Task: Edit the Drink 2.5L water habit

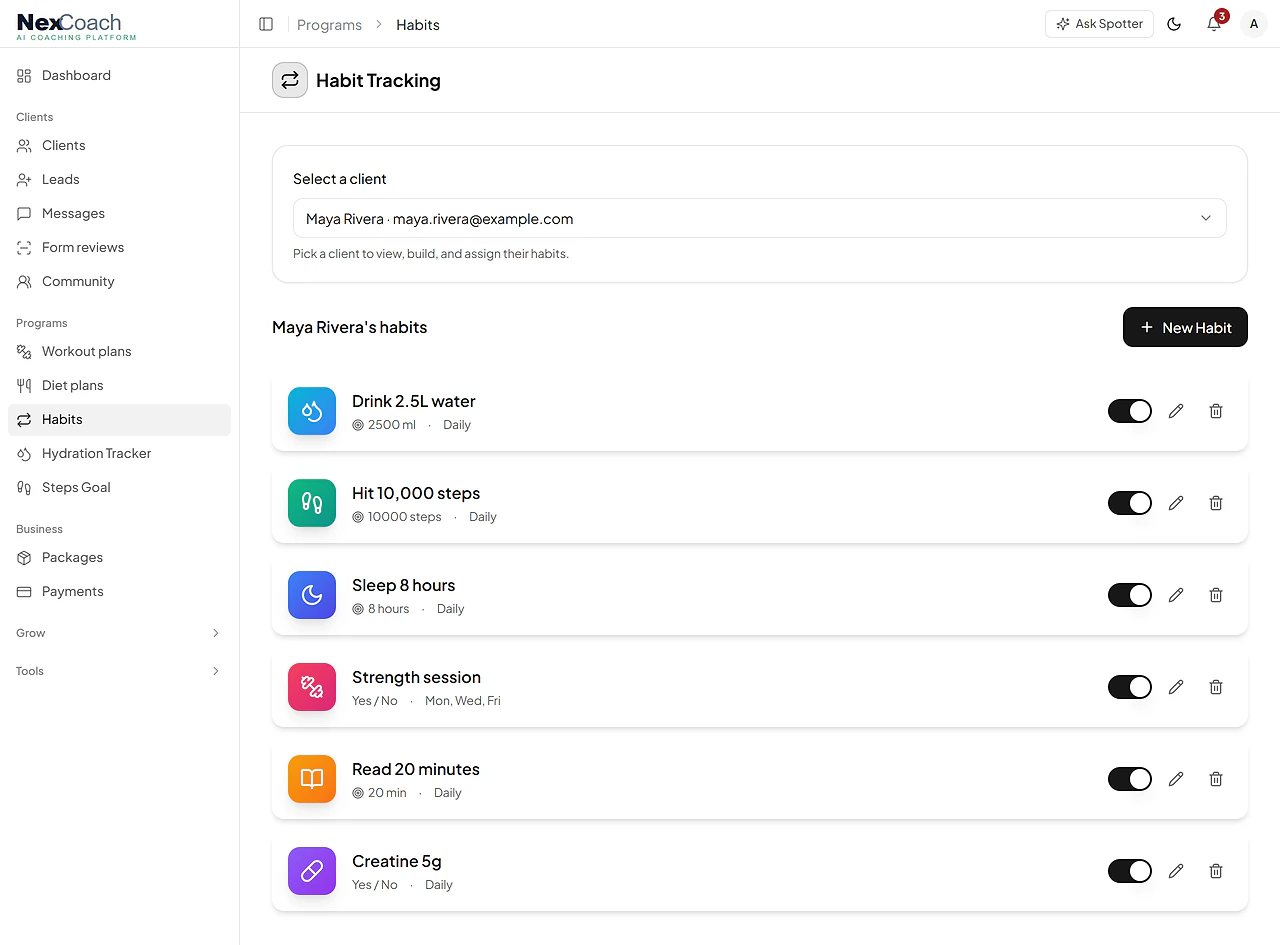Action: coord(1176,411)
